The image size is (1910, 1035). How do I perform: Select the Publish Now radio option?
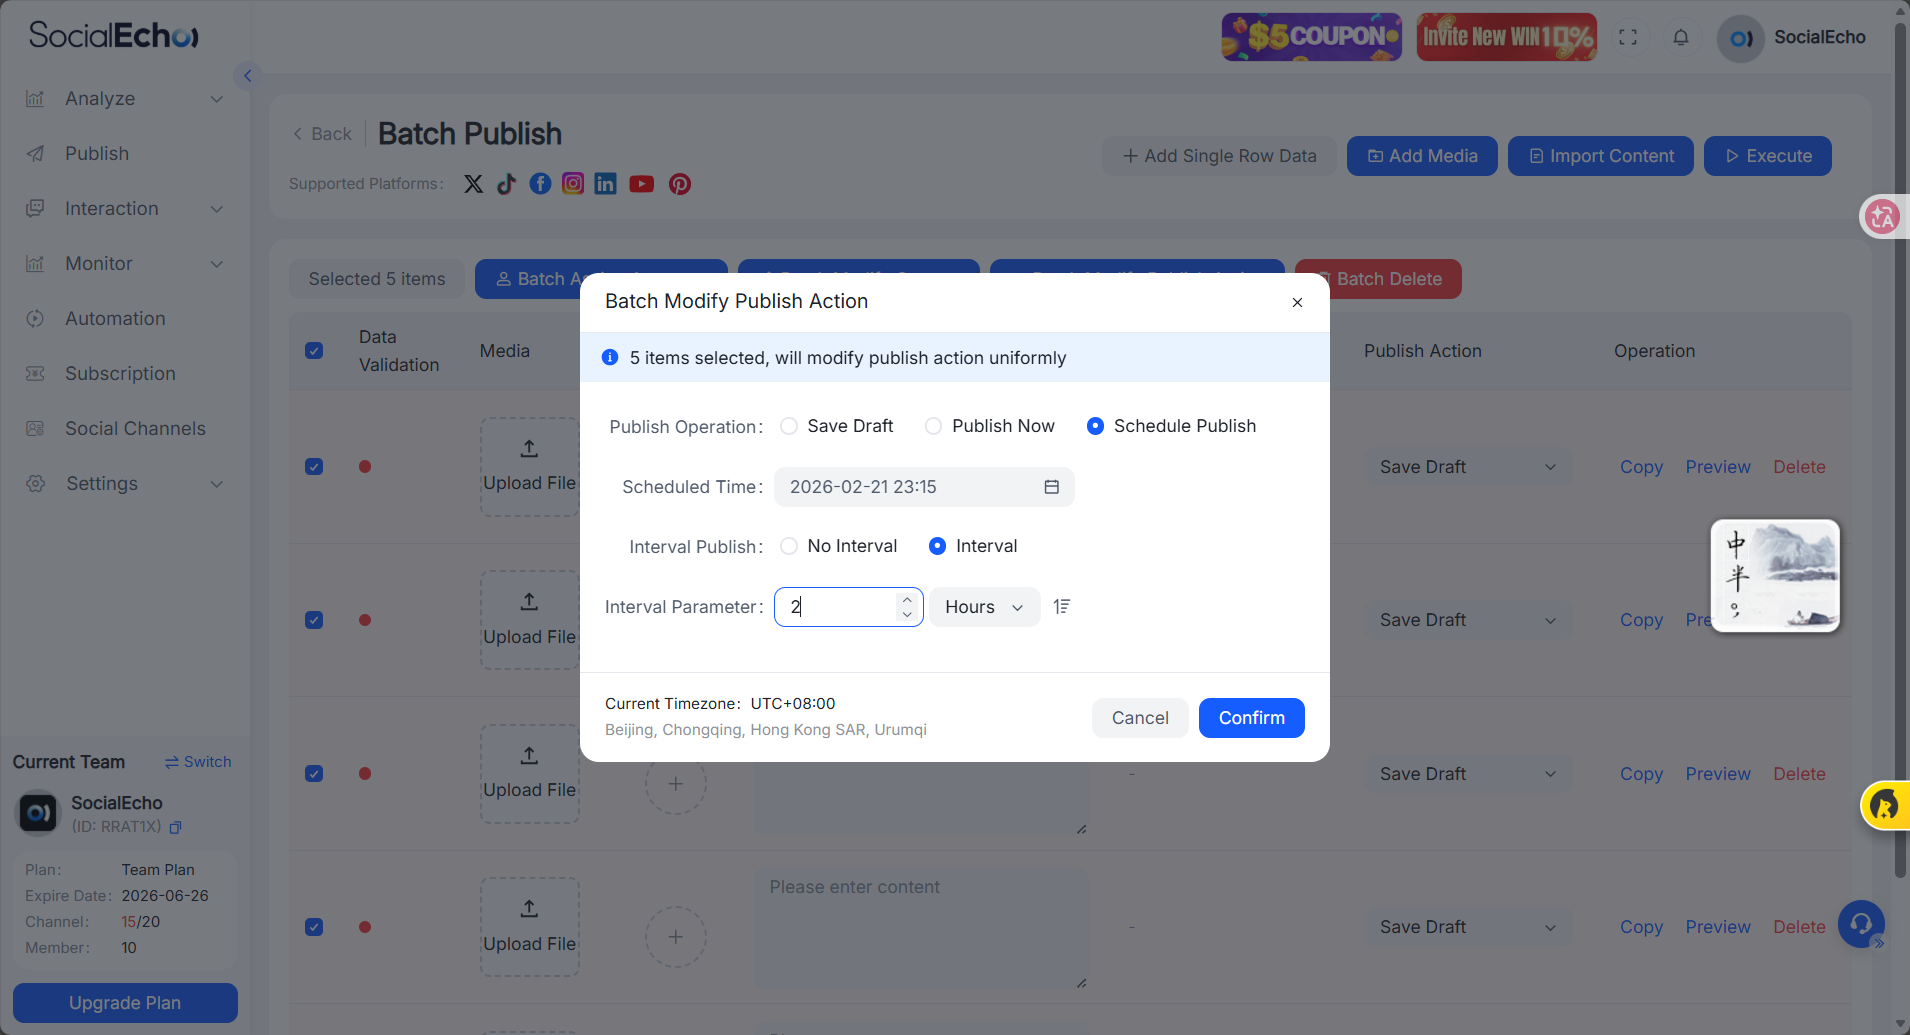[934, 426]
